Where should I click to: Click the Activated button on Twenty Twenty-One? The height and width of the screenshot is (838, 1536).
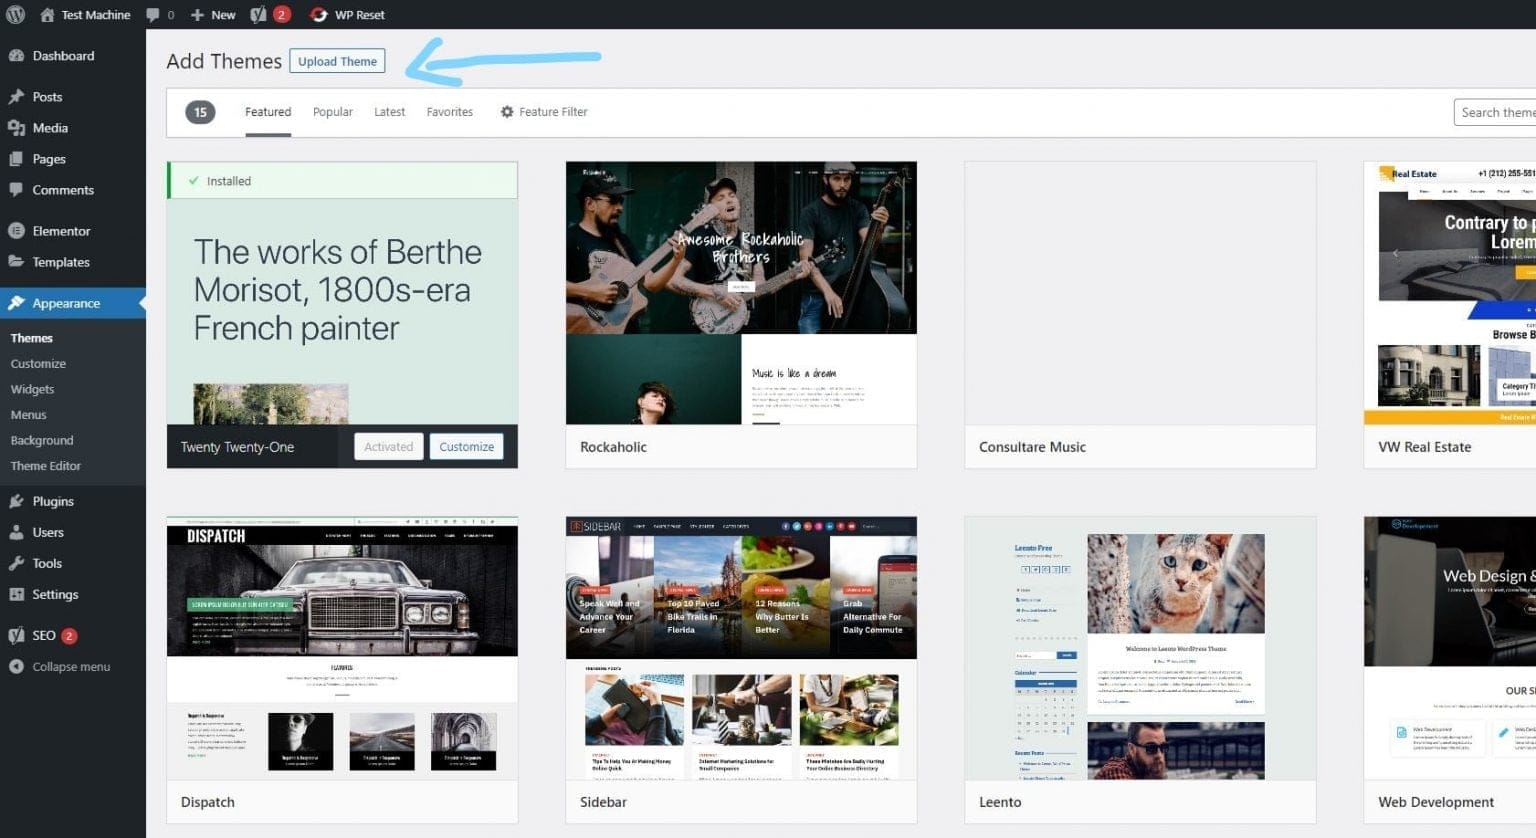point(388,447)
